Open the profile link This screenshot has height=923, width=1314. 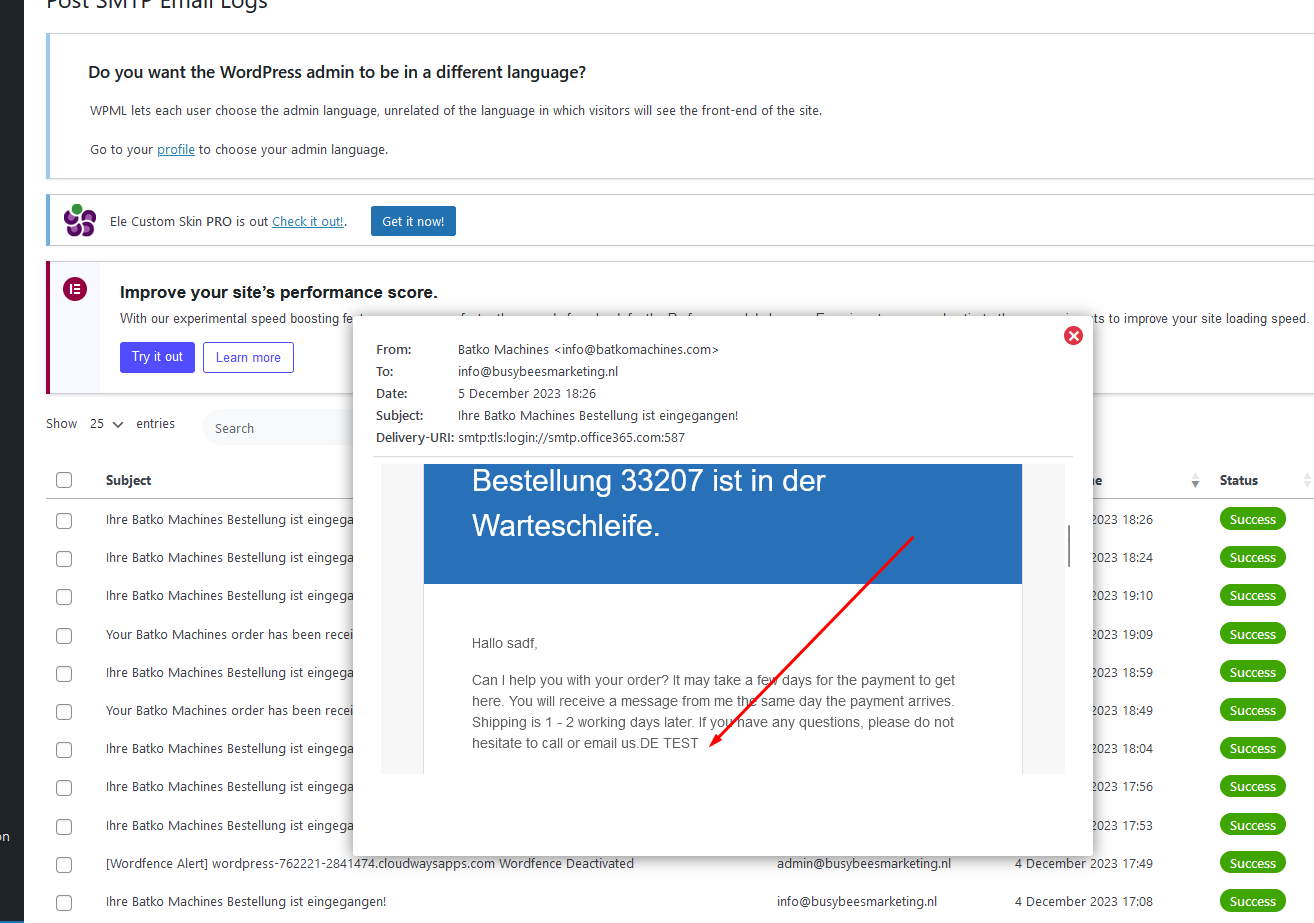tap(176, 149)
